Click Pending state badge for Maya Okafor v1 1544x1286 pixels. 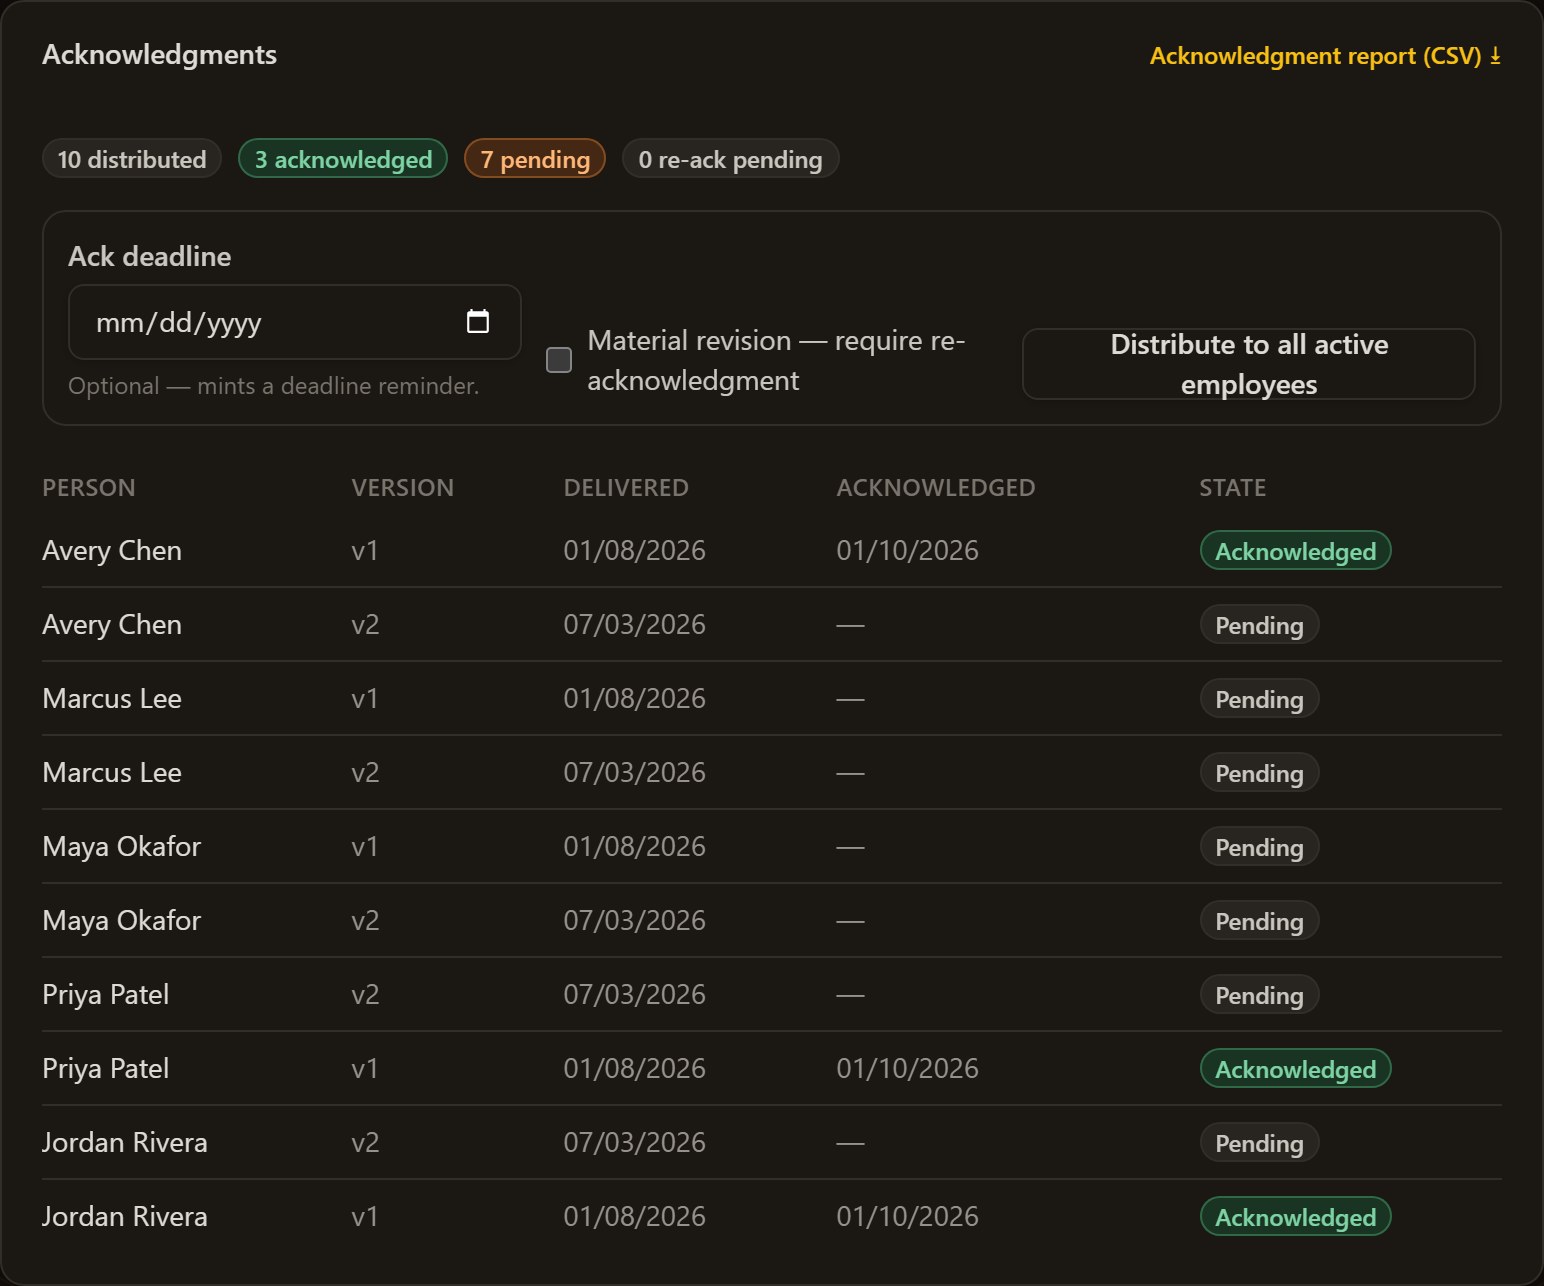(x=1259, y=847)
